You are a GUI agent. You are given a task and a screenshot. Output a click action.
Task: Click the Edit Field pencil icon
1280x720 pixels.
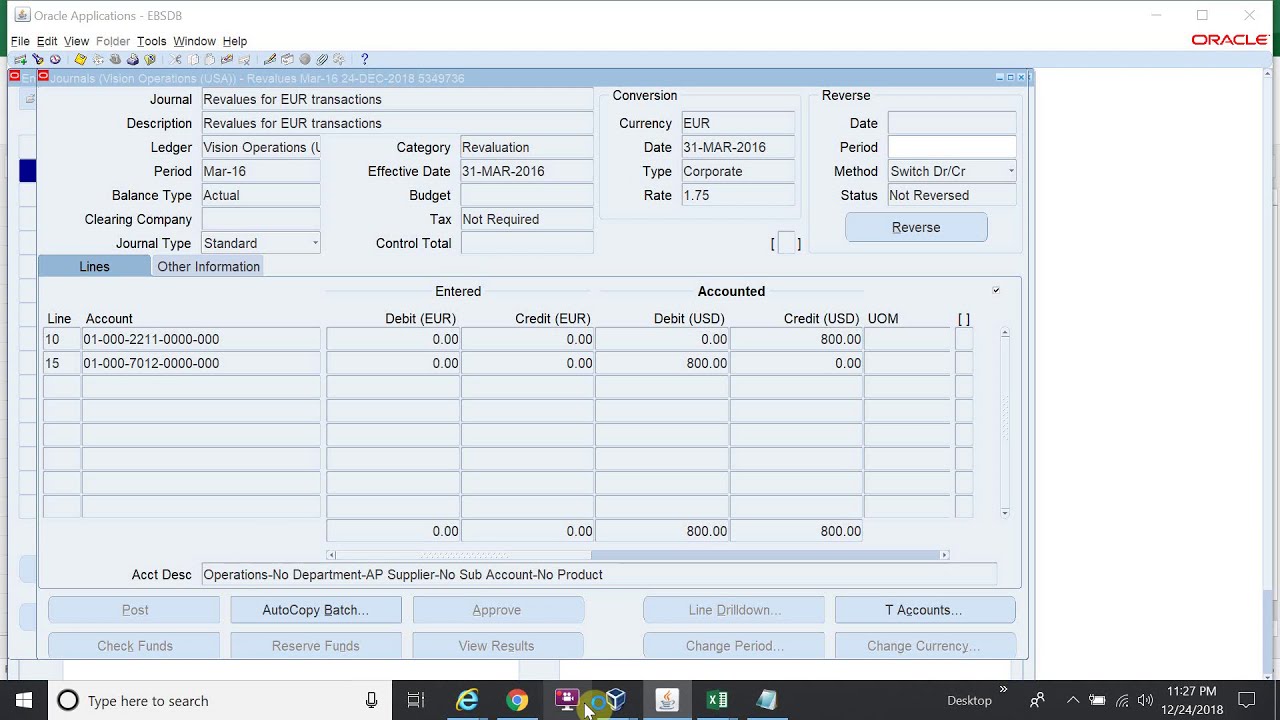click(270, 60)
